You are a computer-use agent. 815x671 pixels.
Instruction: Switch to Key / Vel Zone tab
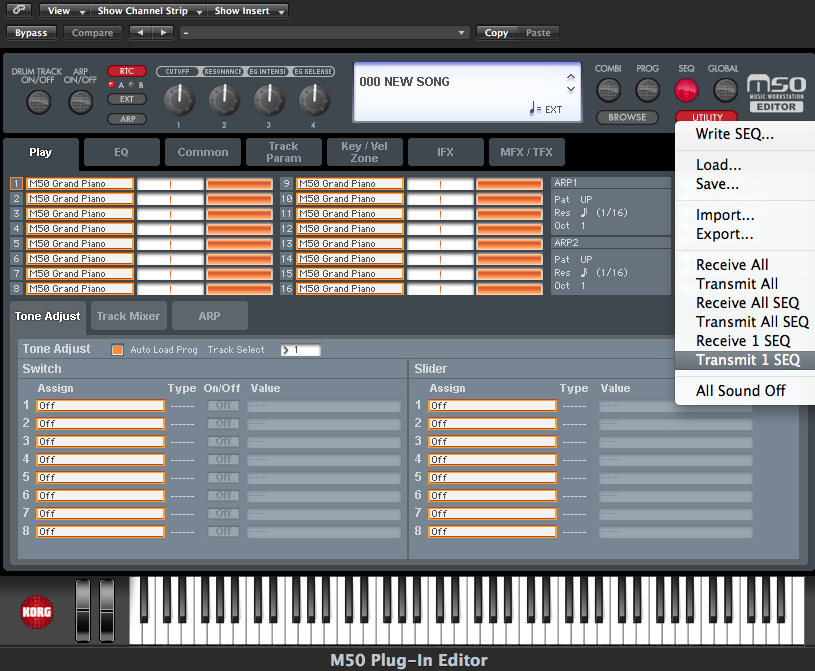364,152
